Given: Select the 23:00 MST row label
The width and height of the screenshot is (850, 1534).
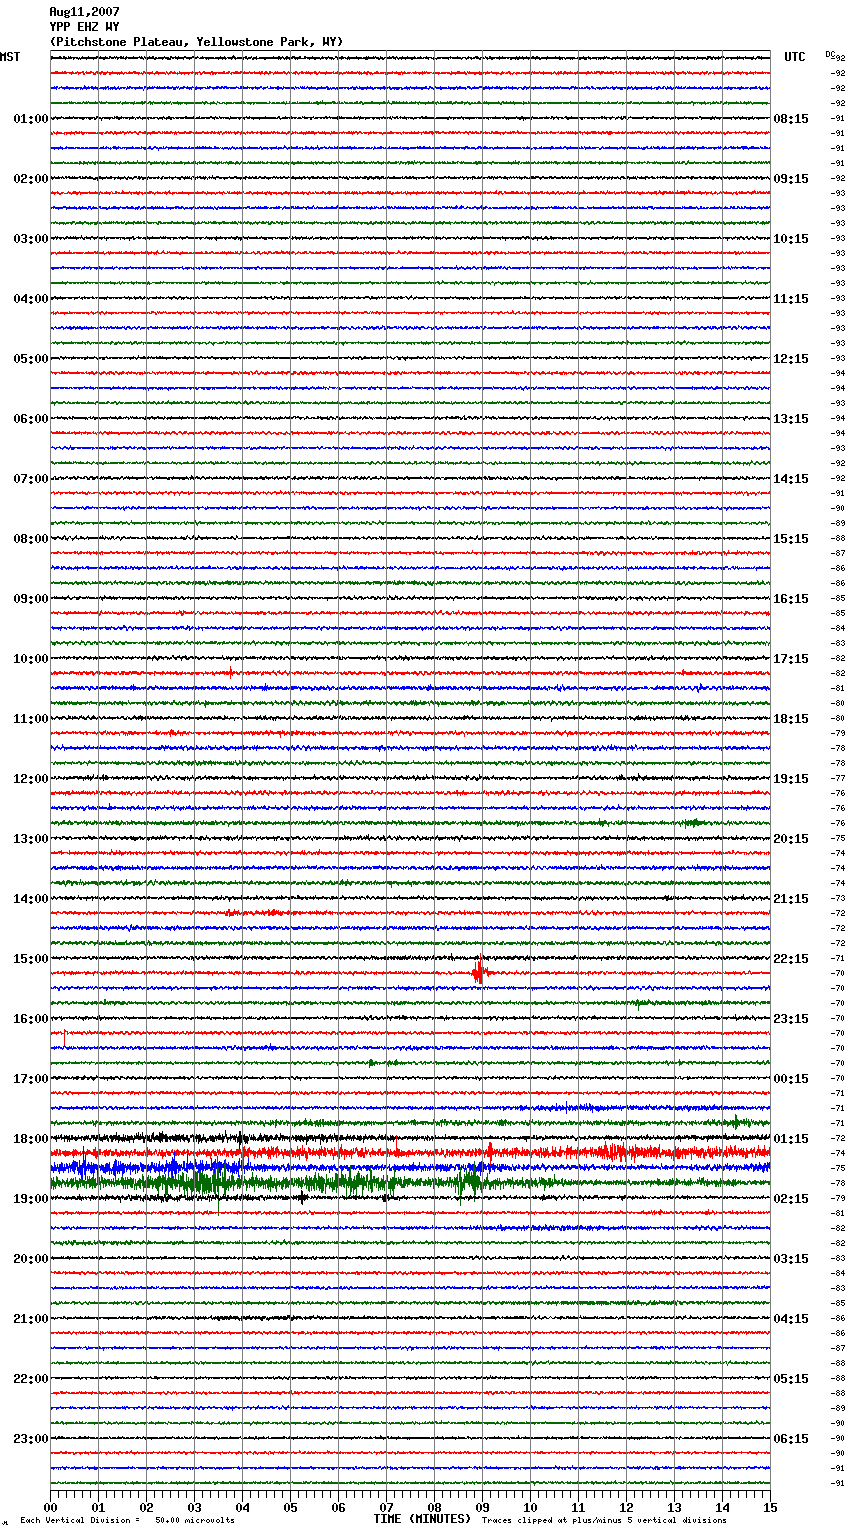Looking at the screenshot, I should point(31,1439).
